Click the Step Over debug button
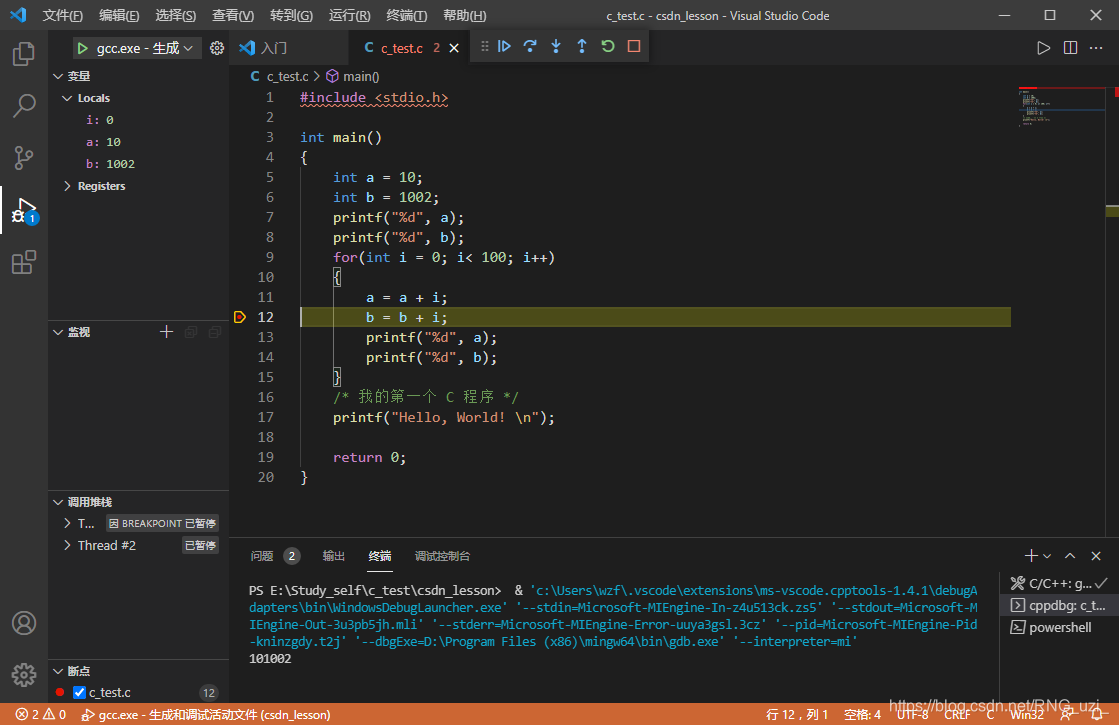 pos(530,46)
